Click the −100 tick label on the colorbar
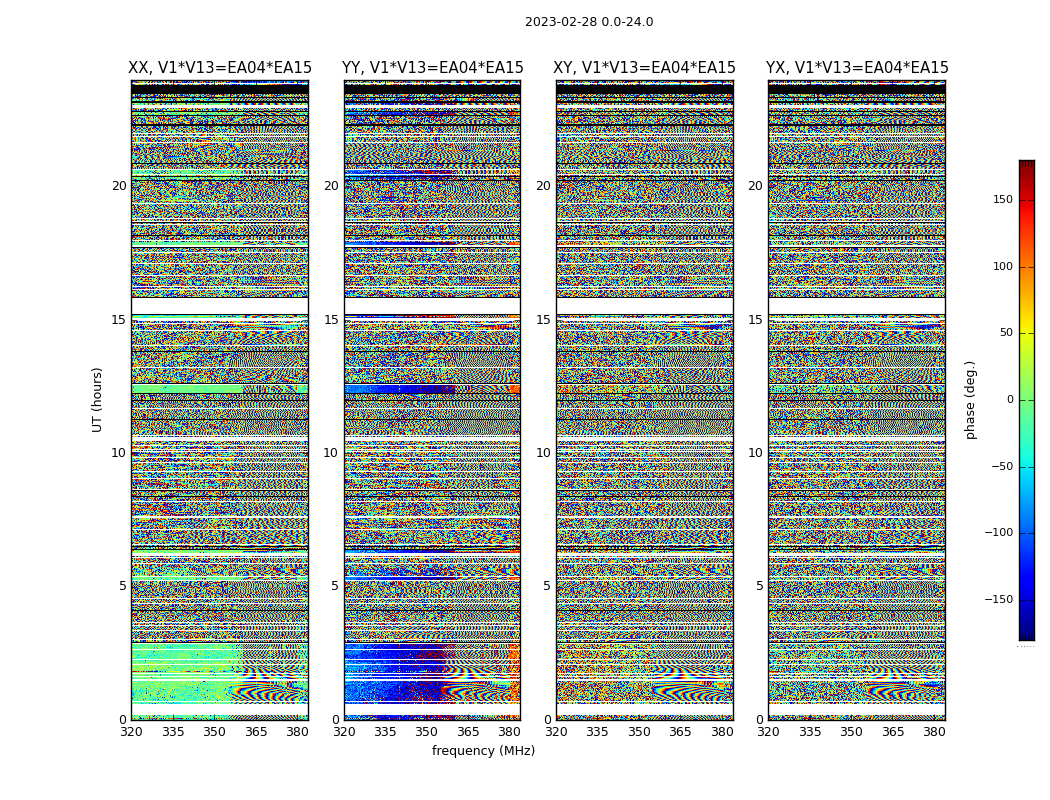The width and height of the screenshot is (1050, 800). [x=999, y=533]
